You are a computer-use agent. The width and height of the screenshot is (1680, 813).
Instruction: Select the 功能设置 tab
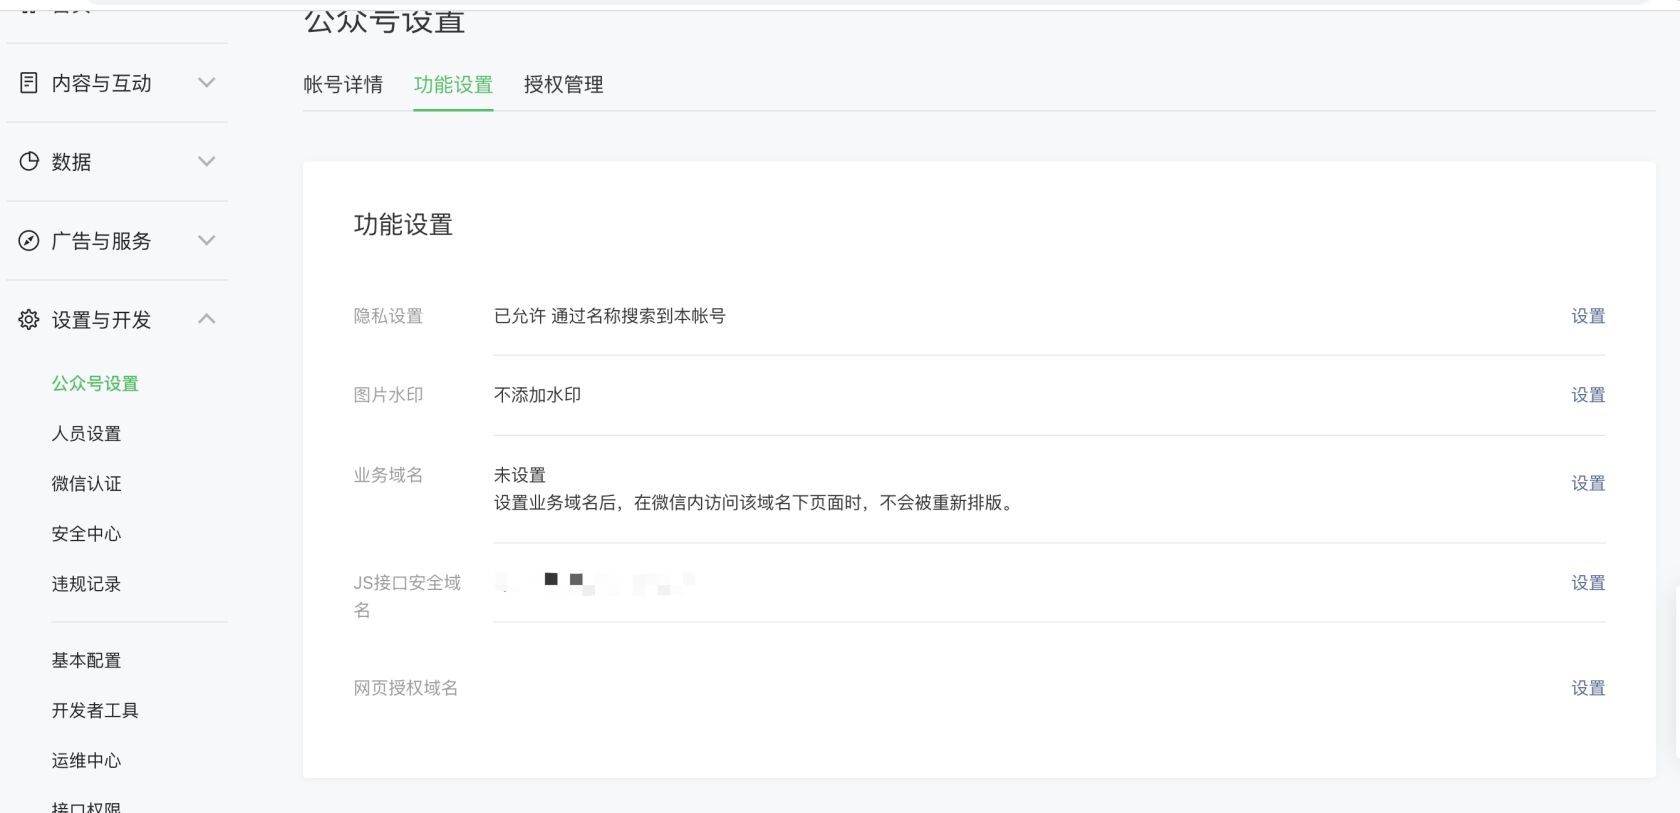pyautogui.click(x=453, y=85)
